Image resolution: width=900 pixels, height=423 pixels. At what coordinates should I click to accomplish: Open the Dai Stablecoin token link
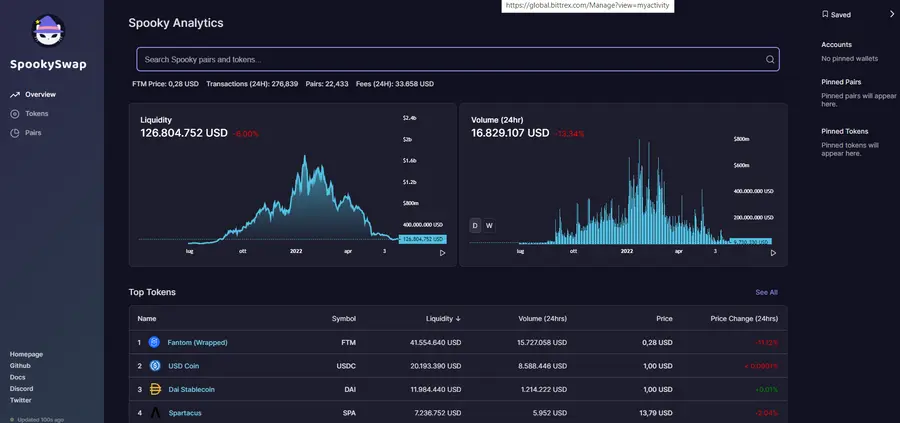point(192,389)
